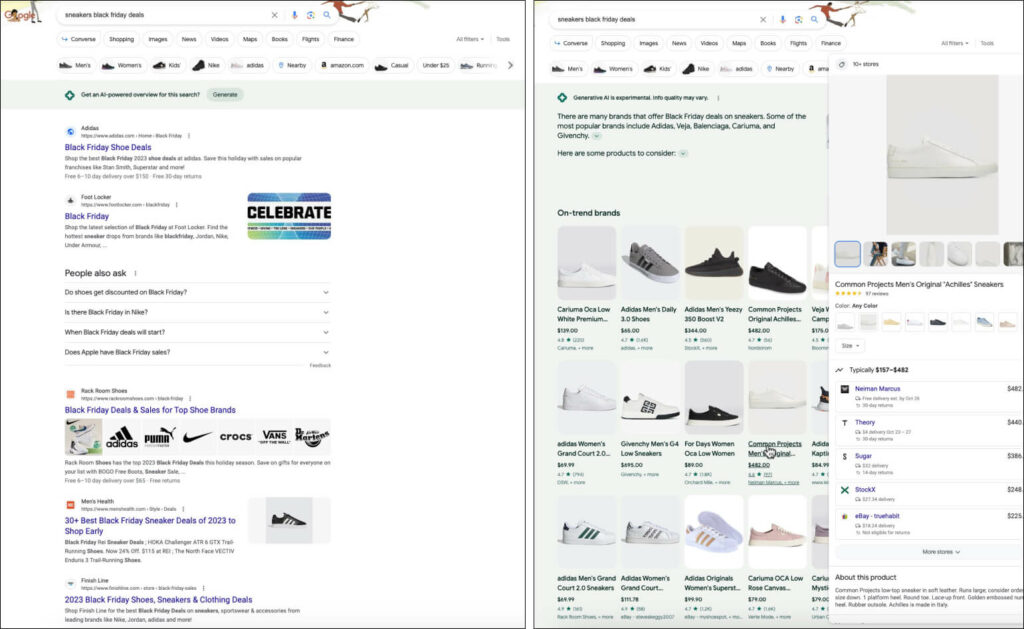Click the voice search microphone in left window

293,15
